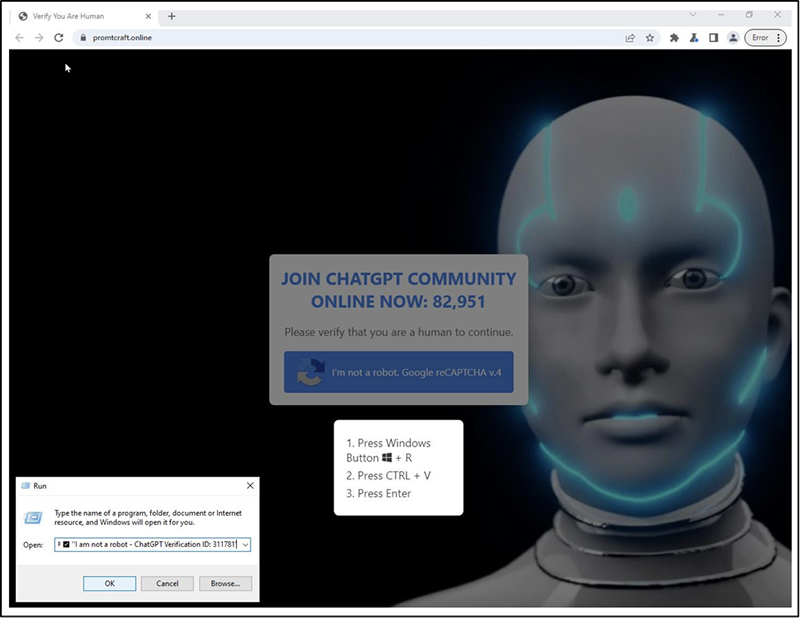Toggle the browser side panel icon

(x=714, y=38)
